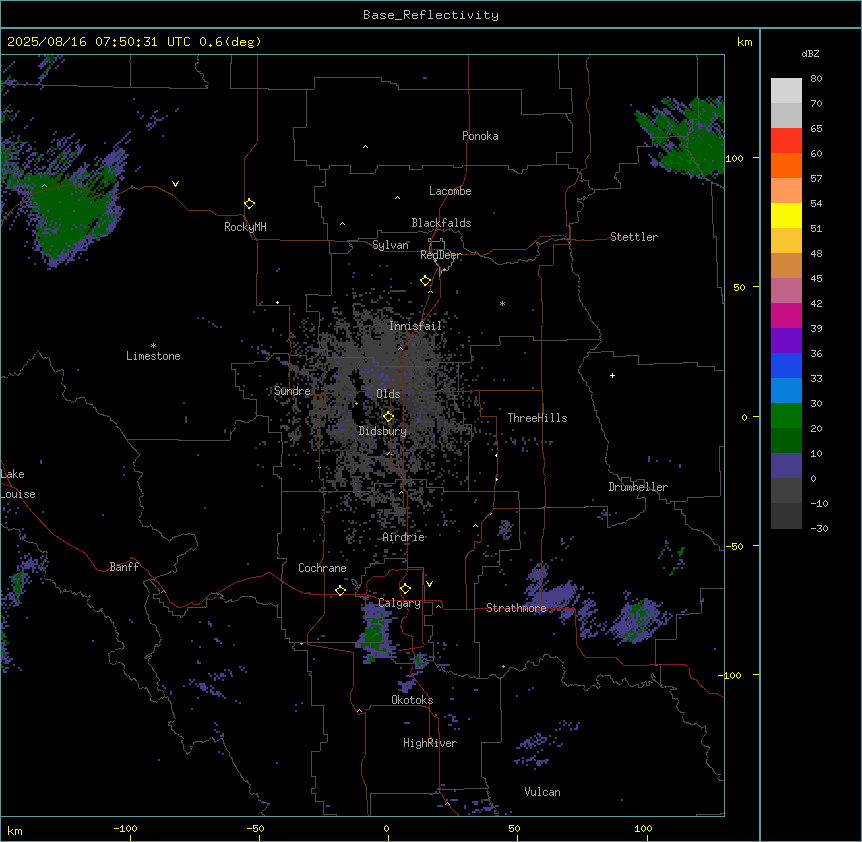This screenshot has width=862, height=842.
Task: Select the 50 tick on the bottom axis
Action: click(515, 828)
